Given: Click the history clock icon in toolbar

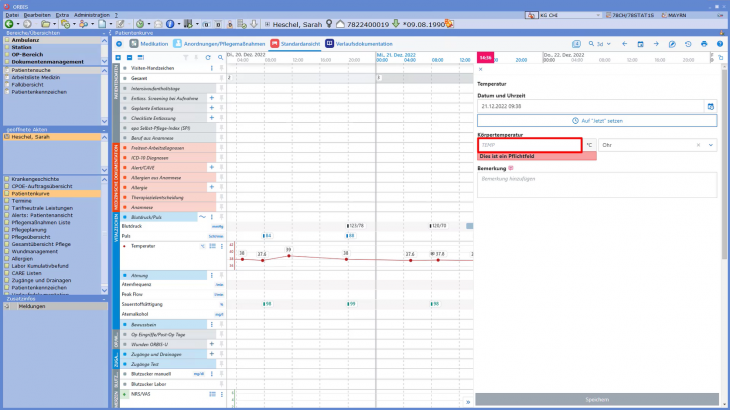Looking at the screenshot, I should [688, 44].
